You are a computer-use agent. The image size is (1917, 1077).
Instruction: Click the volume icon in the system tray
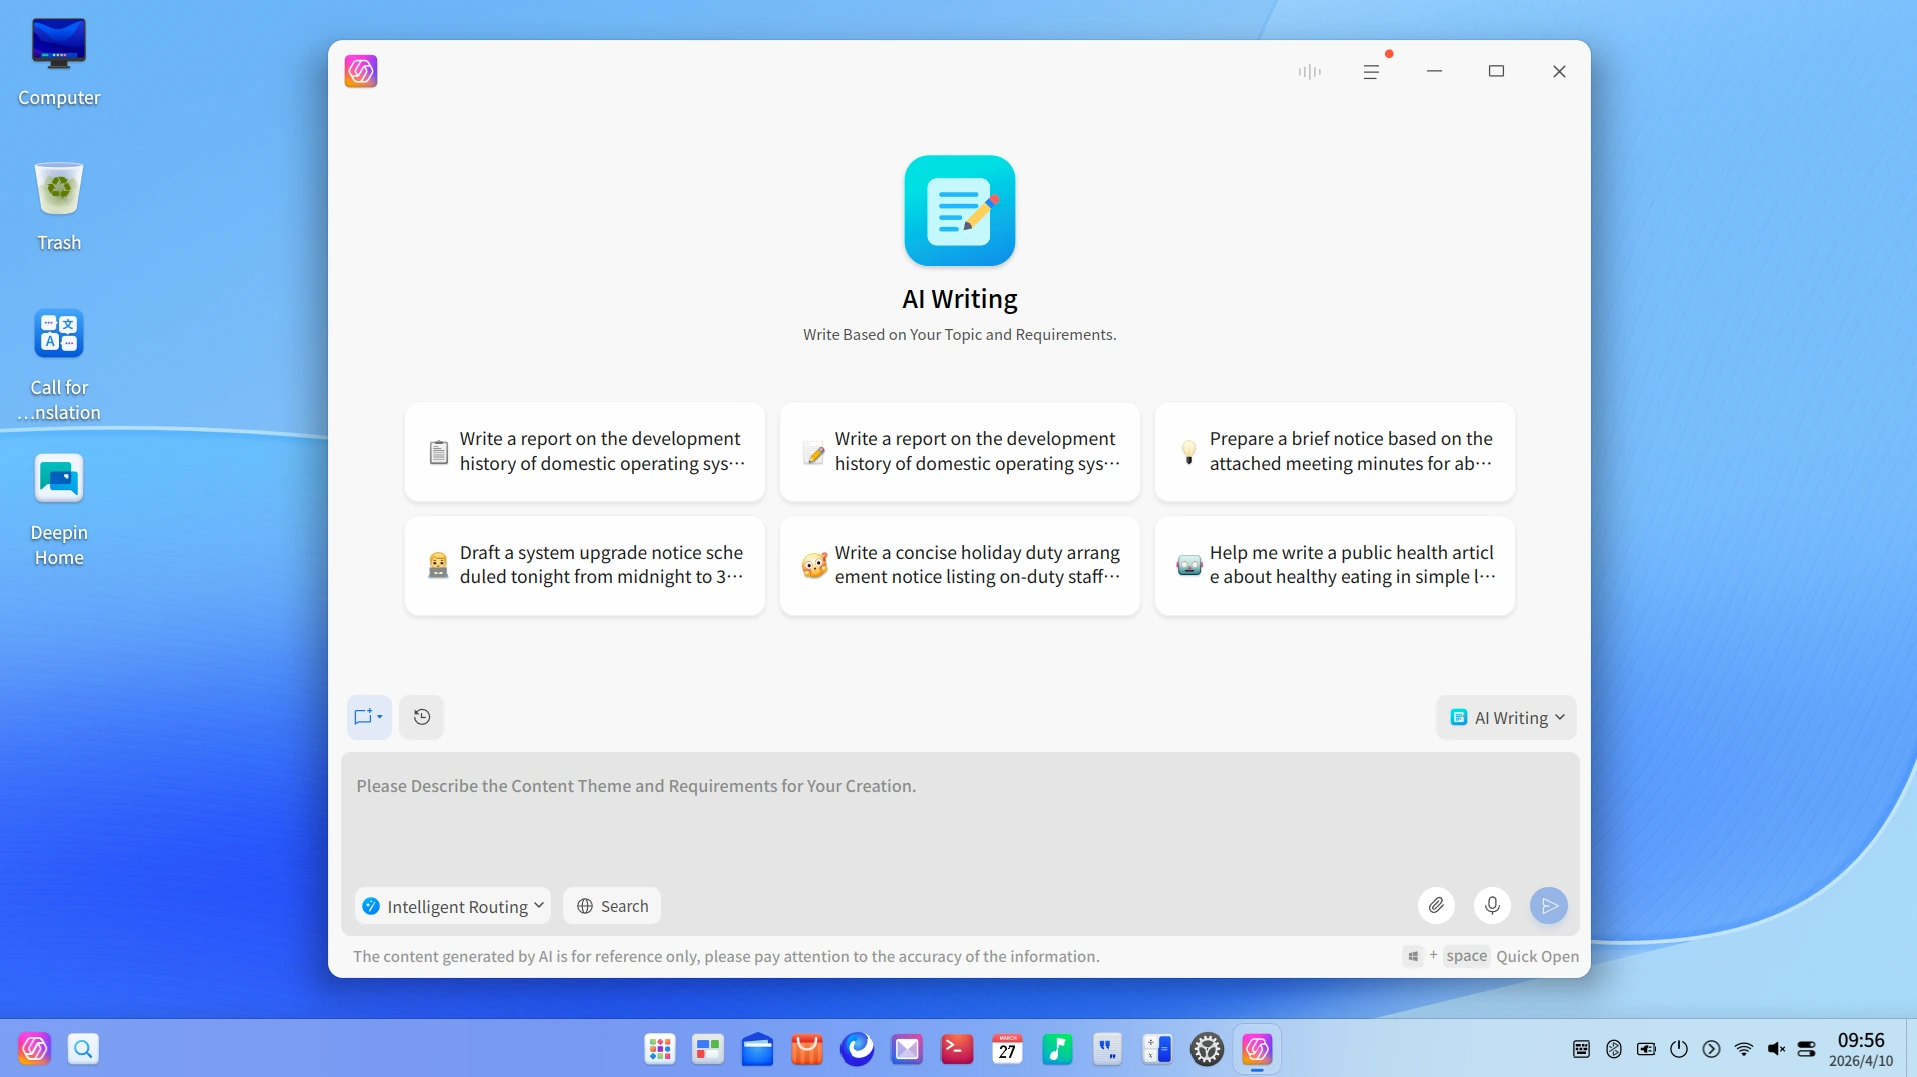pyautogui.click(x=1776, y=1049)
